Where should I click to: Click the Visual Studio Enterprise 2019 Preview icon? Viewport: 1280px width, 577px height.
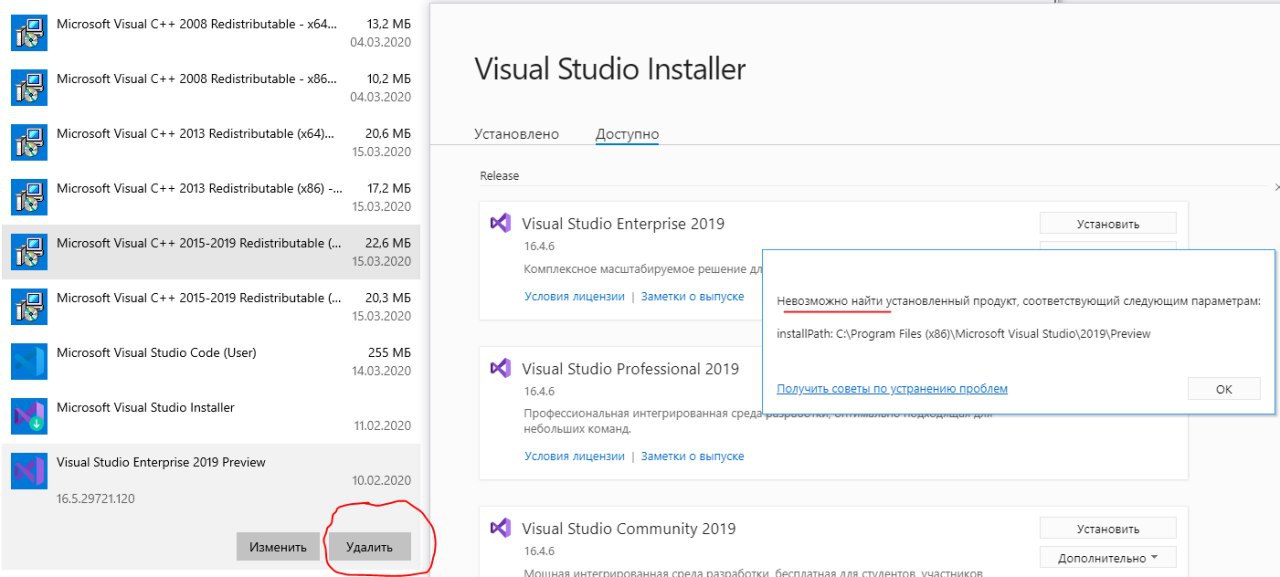click(x=28, y=471)
